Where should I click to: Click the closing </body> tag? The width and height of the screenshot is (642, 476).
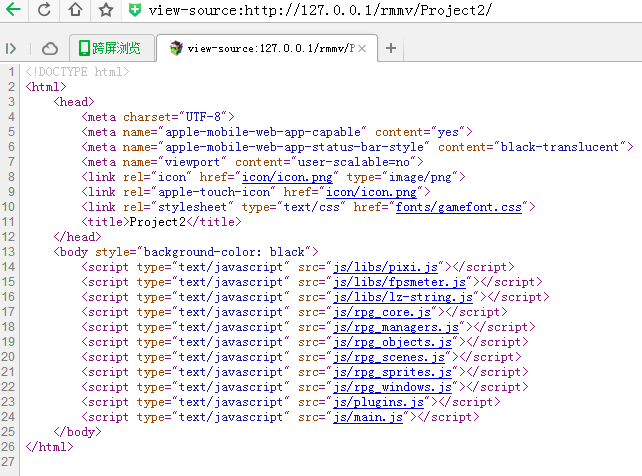[x=77, y=432]
